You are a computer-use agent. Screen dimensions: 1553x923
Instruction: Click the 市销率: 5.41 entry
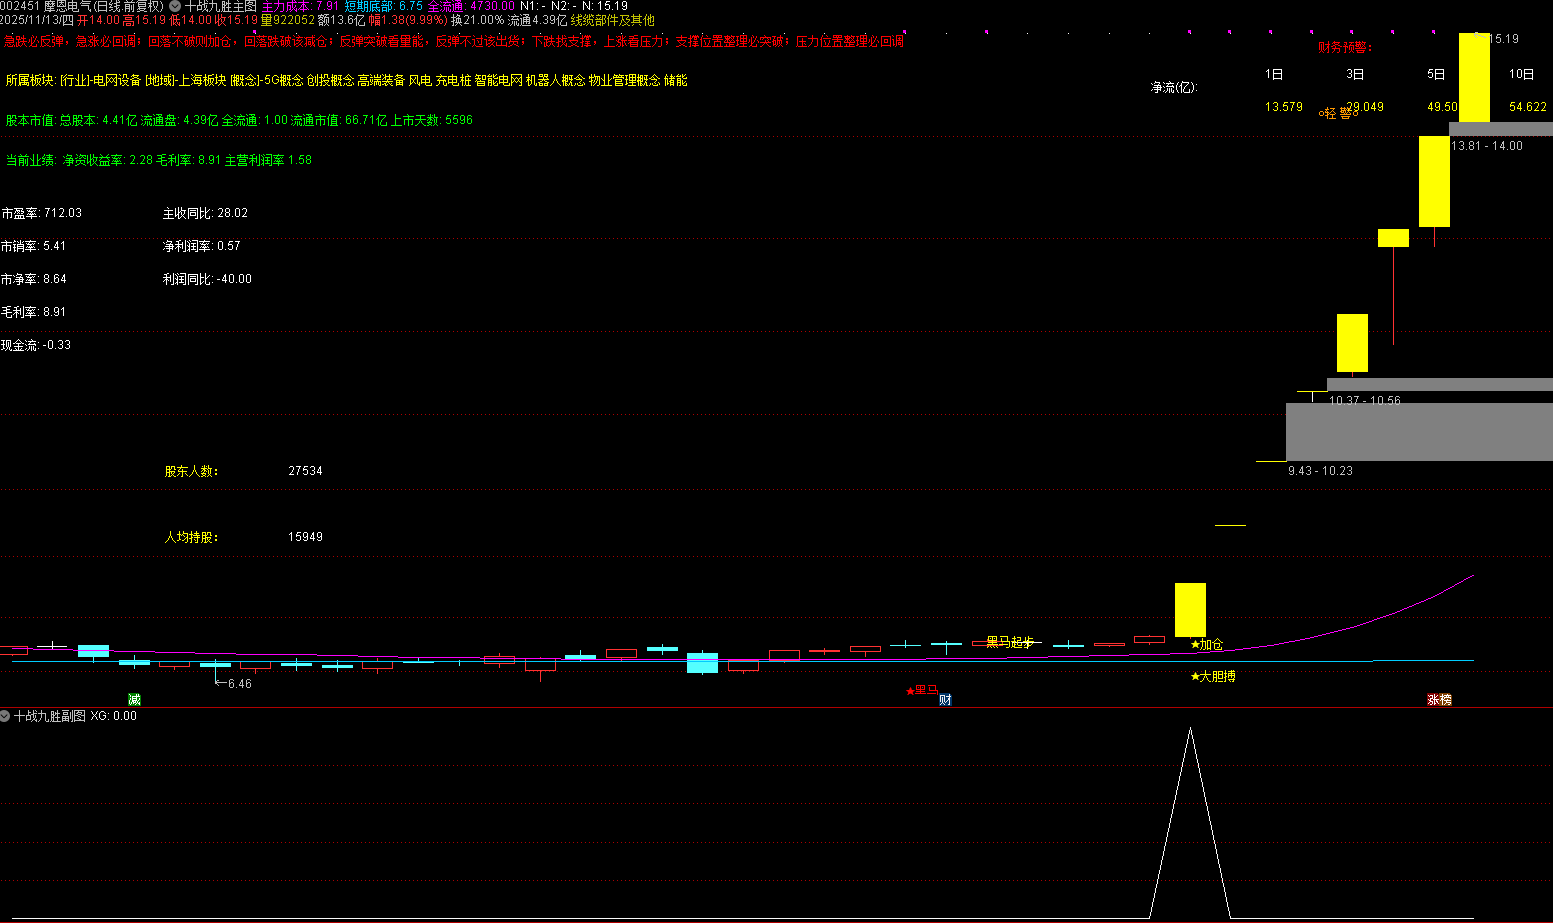pos(33,246)
